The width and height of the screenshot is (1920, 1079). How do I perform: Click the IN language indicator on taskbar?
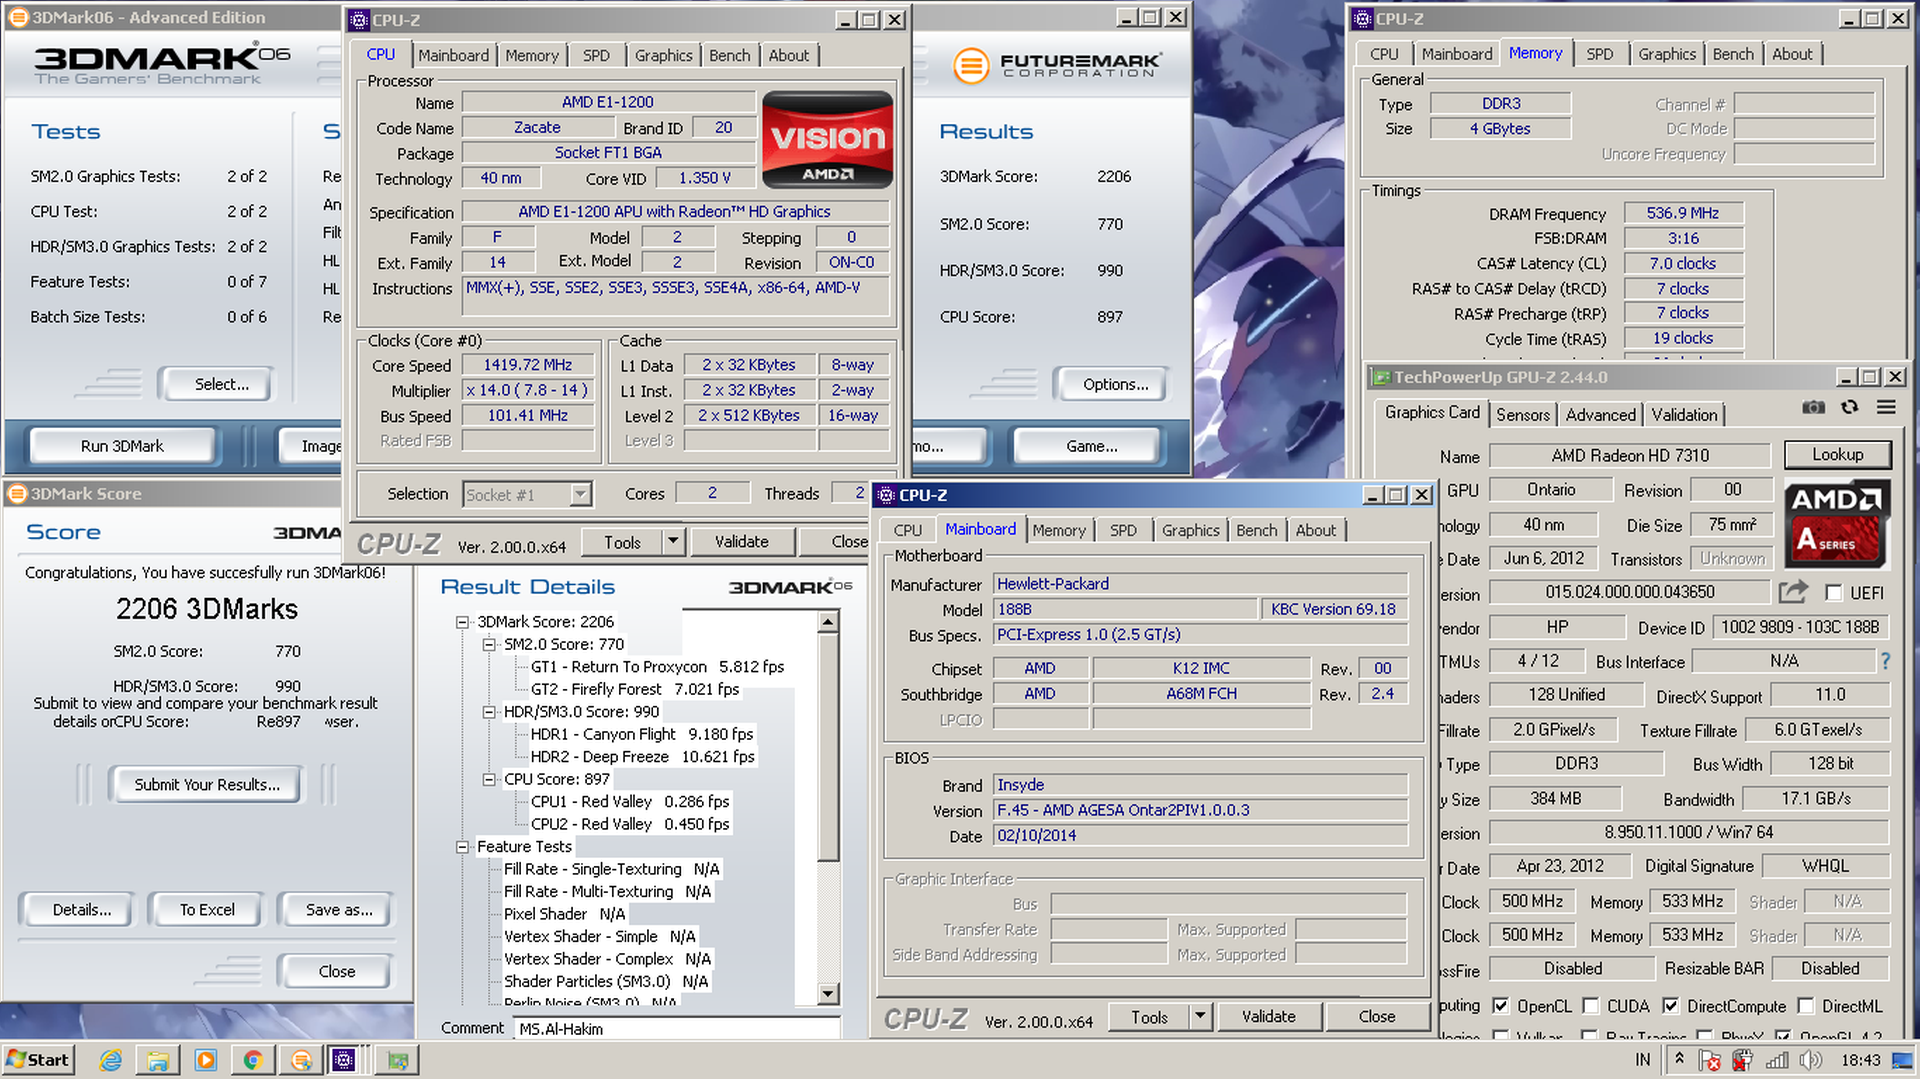[x=1643, y=1060]
